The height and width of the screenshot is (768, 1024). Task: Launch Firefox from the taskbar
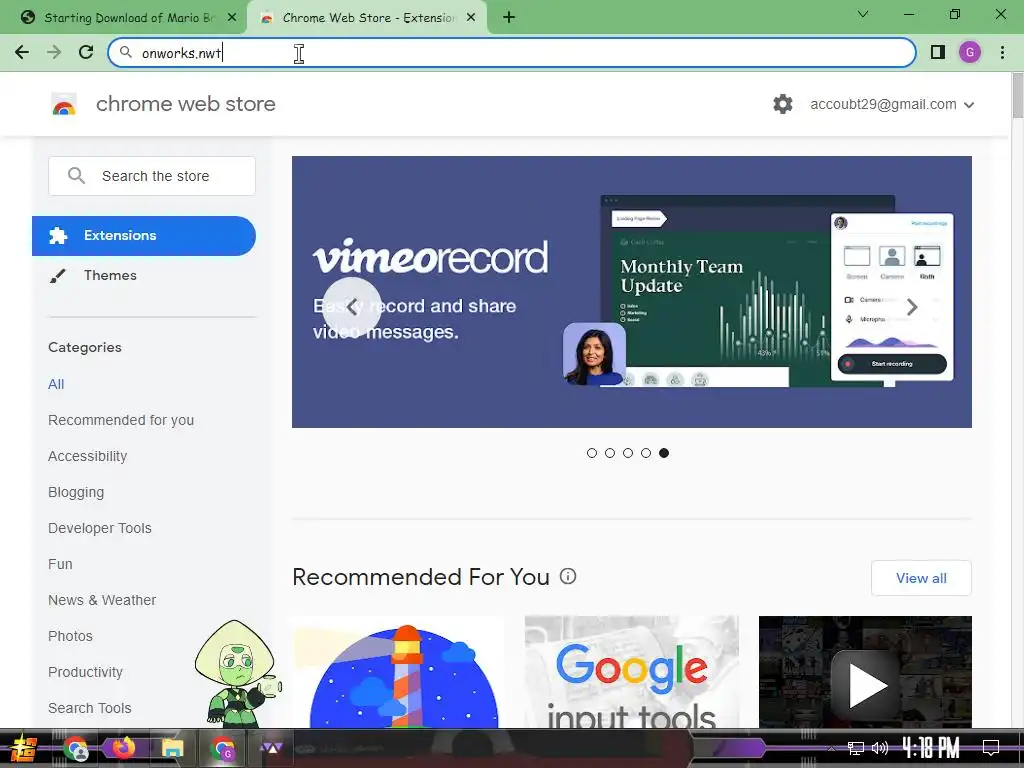coord(123,748)
